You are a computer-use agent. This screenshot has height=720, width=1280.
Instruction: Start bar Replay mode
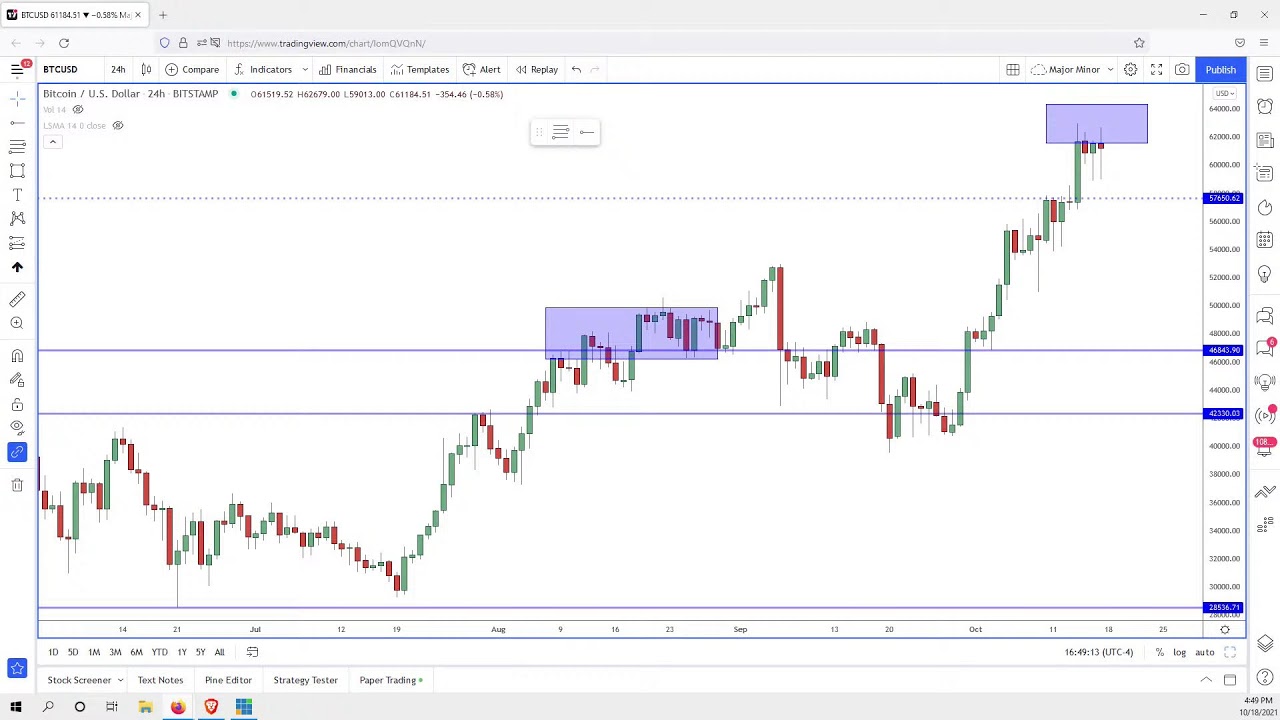click(537, 69)
